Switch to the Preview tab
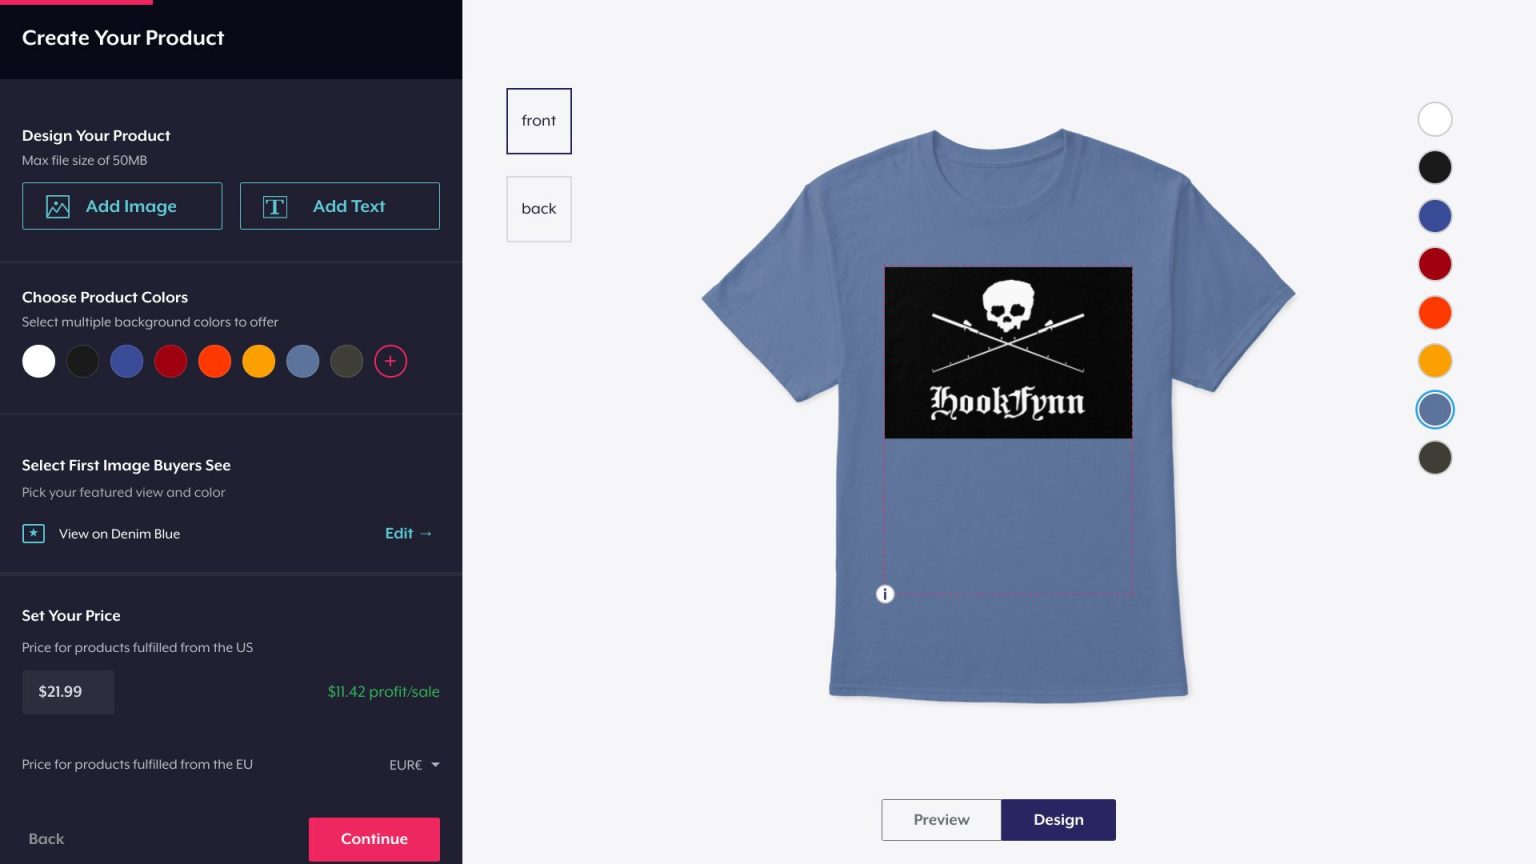 click(x=941, y=819)
